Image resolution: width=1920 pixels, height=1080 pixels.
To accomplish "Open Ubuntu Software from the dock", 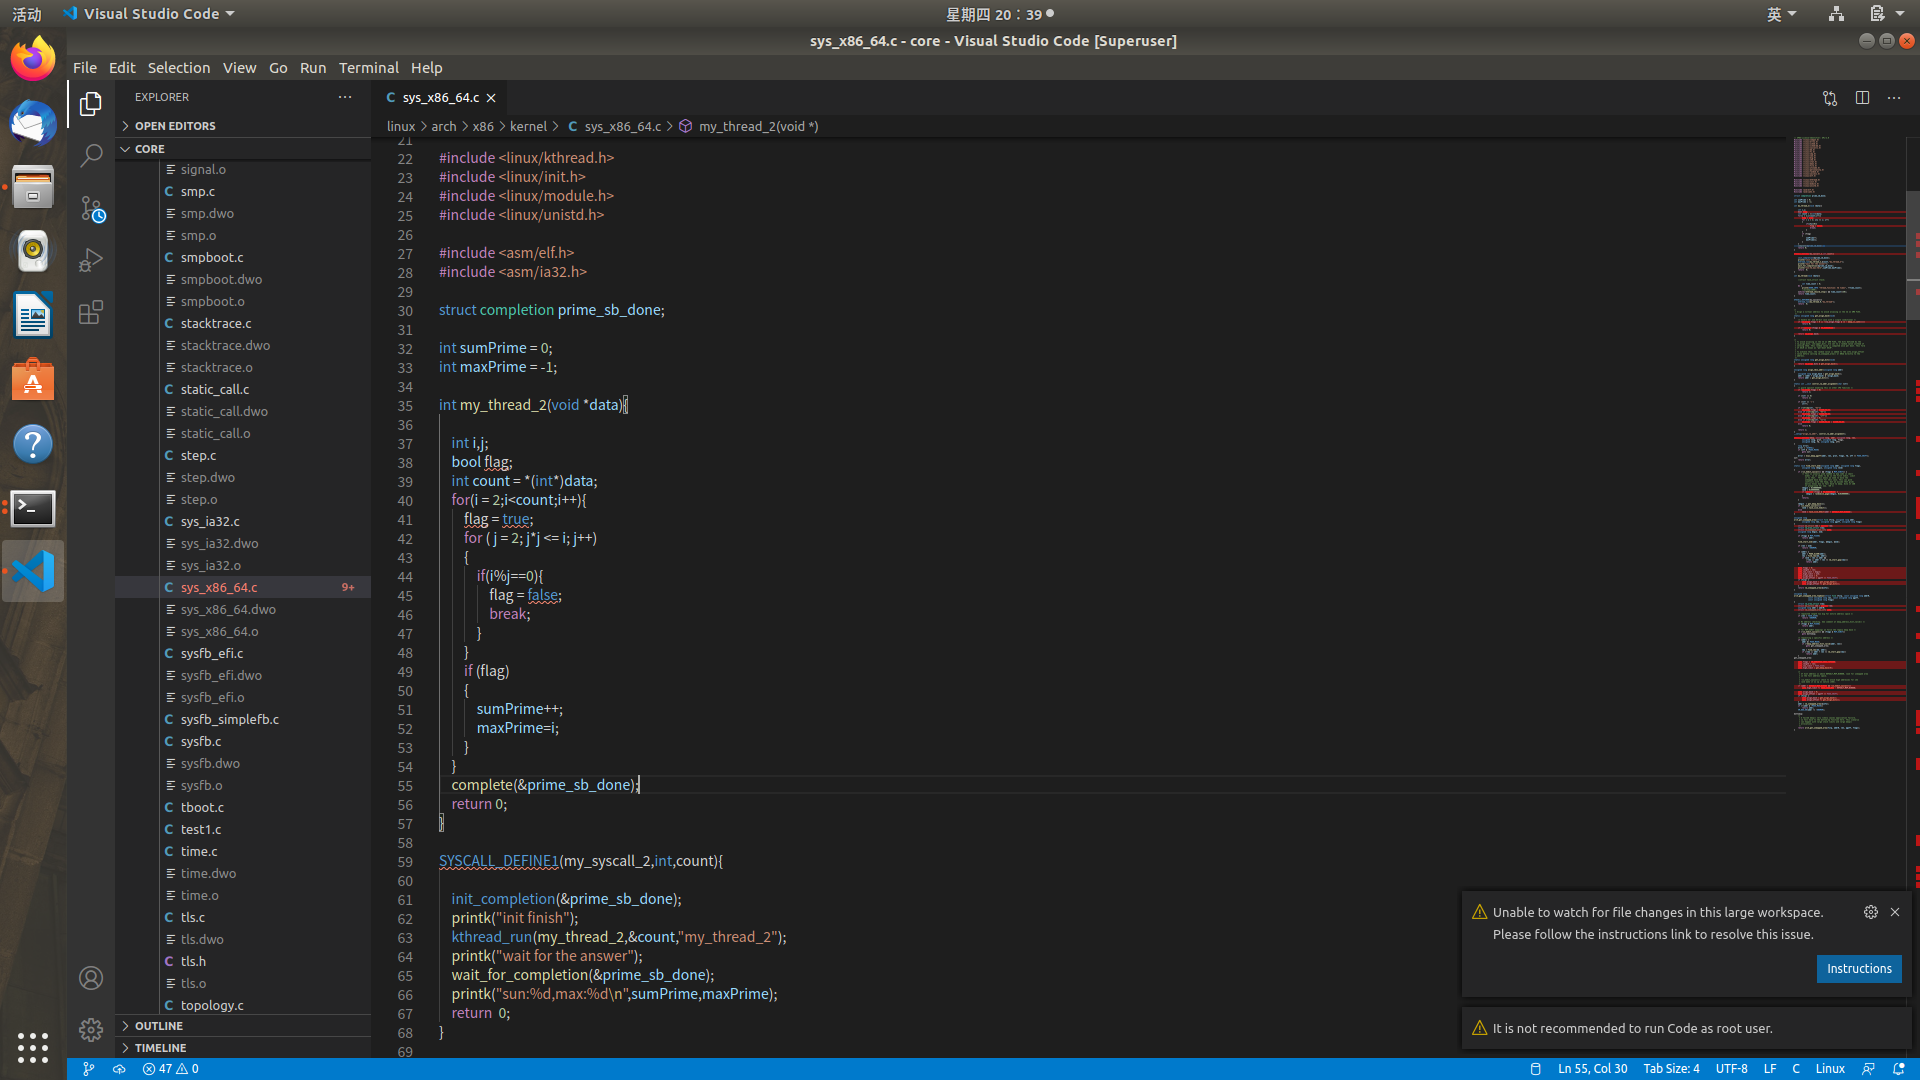I will click(33, 380).
